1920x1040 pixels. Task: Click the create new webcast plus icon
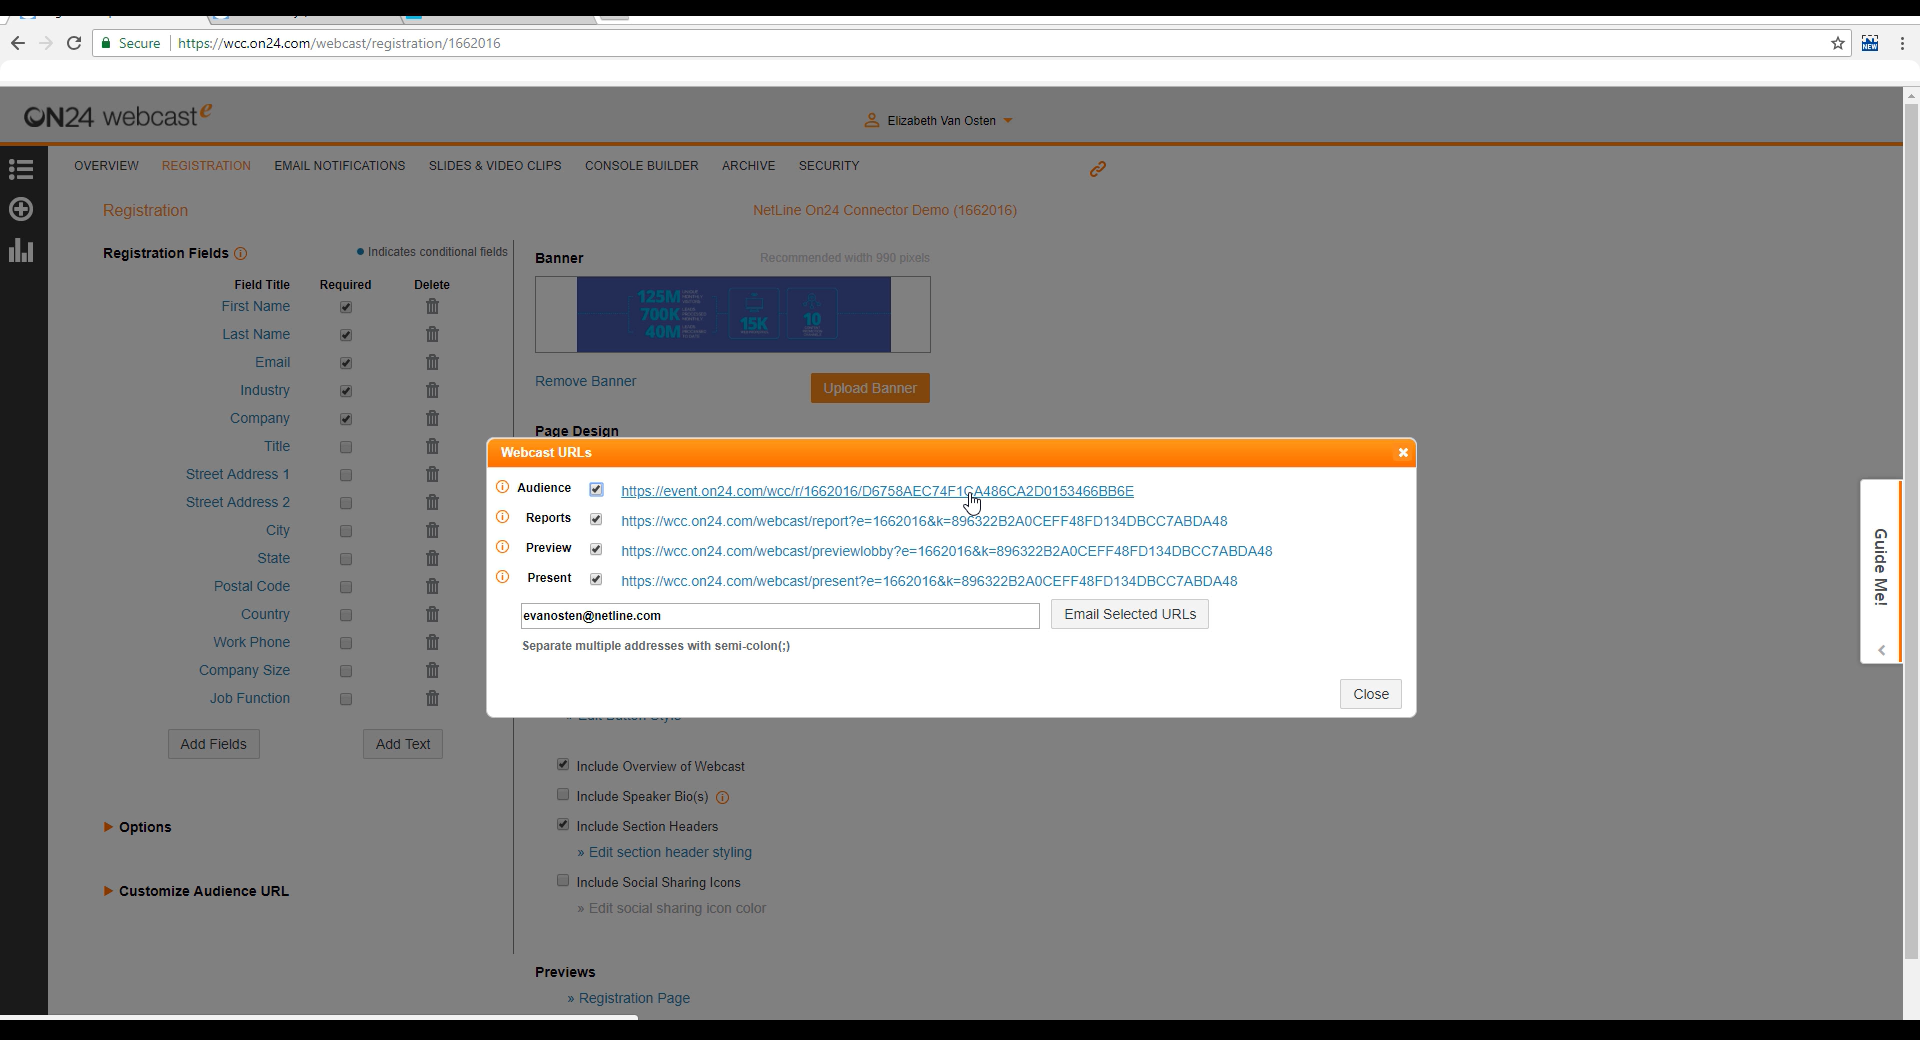[21, 209]
